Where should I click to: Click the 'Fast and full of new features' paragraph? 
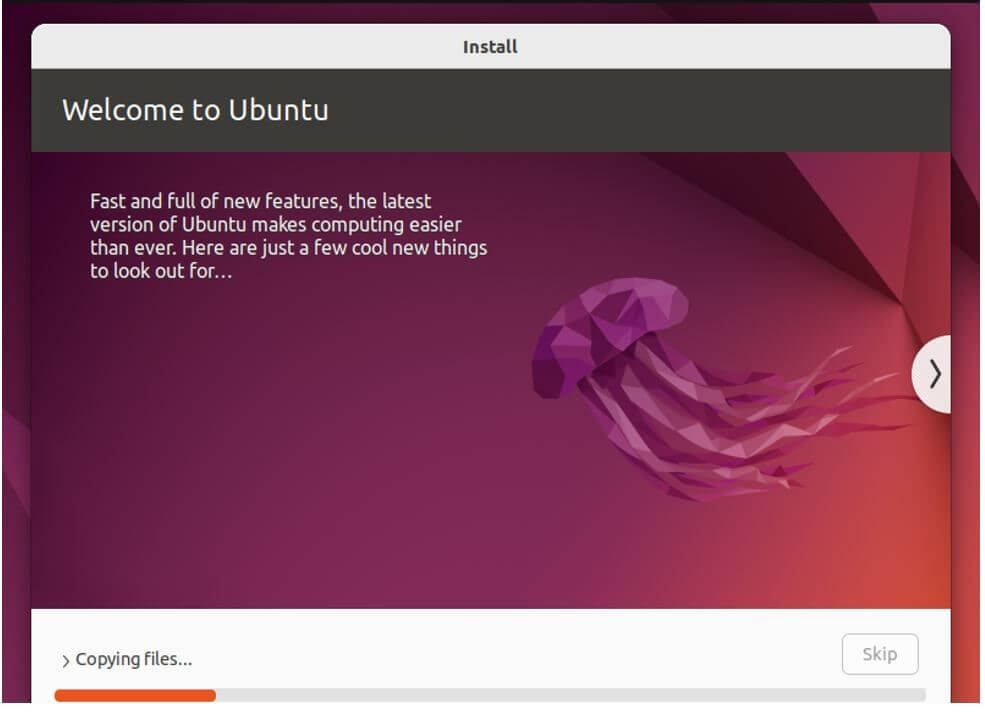pos(289,236)
